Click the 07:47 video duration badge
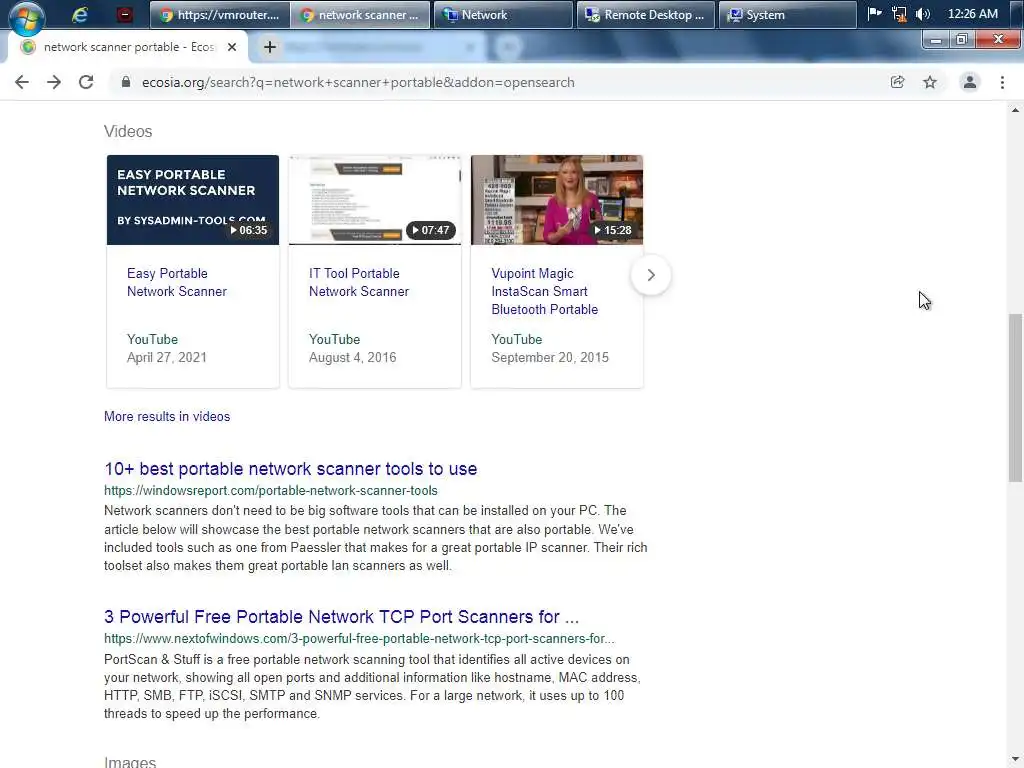 click(x=431, y=230)
